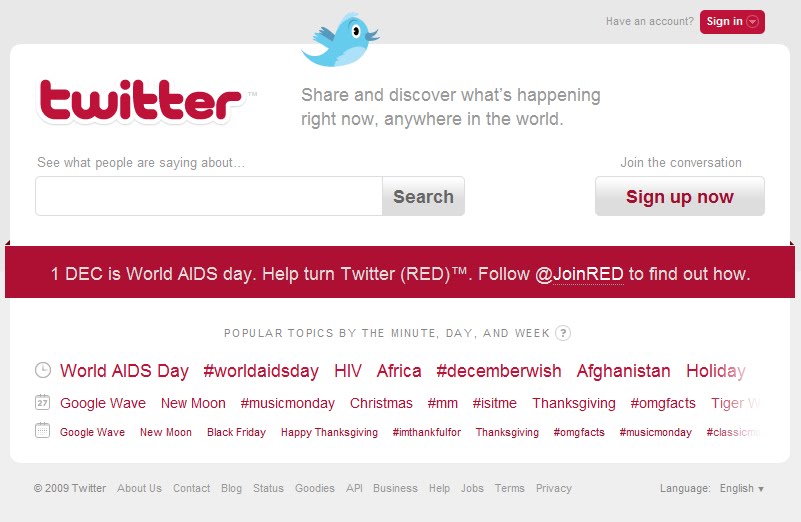Open the Privacy footer link
The image size is (801, 522).
[554, 489]
